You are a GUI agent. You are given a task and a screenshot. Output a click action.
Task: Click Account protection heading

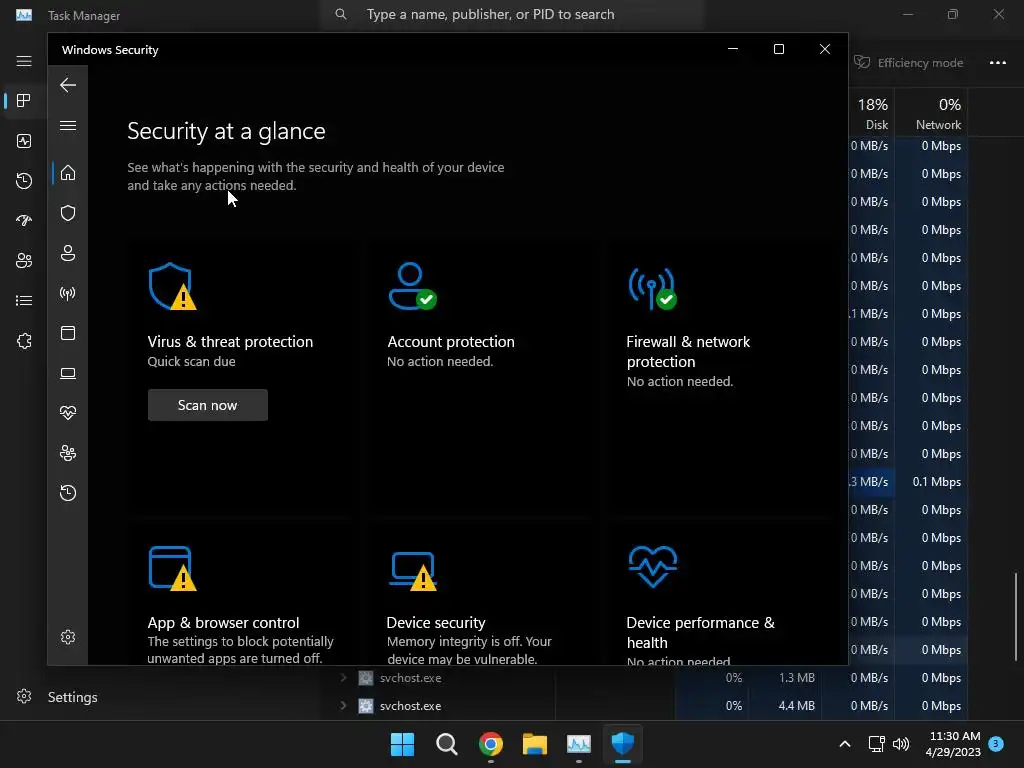[x=451, y=342]
